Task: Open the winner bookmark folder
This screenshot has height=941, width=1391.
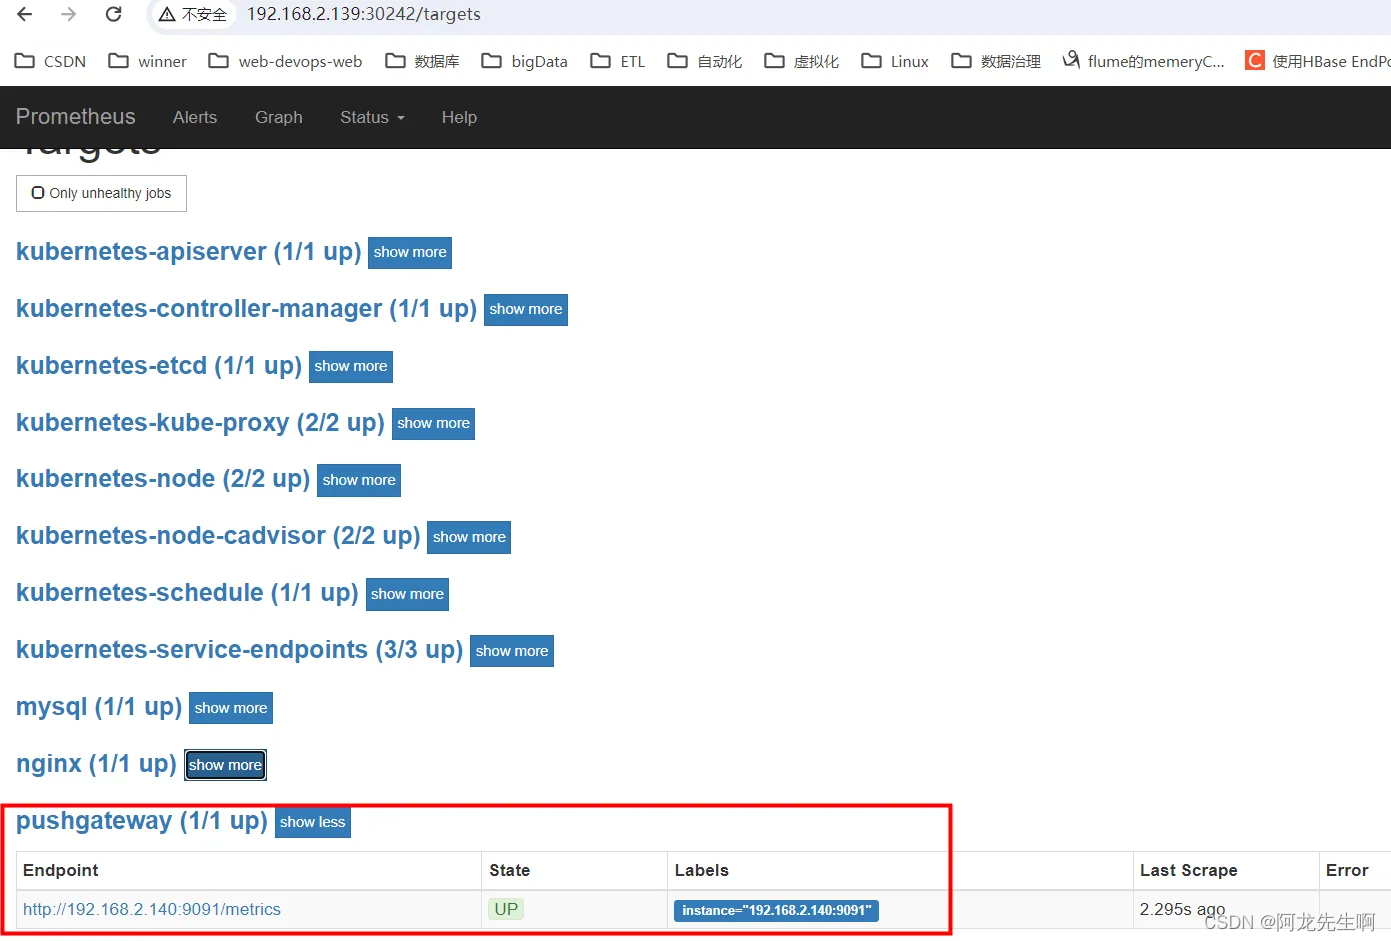Action: click(148, 61)
